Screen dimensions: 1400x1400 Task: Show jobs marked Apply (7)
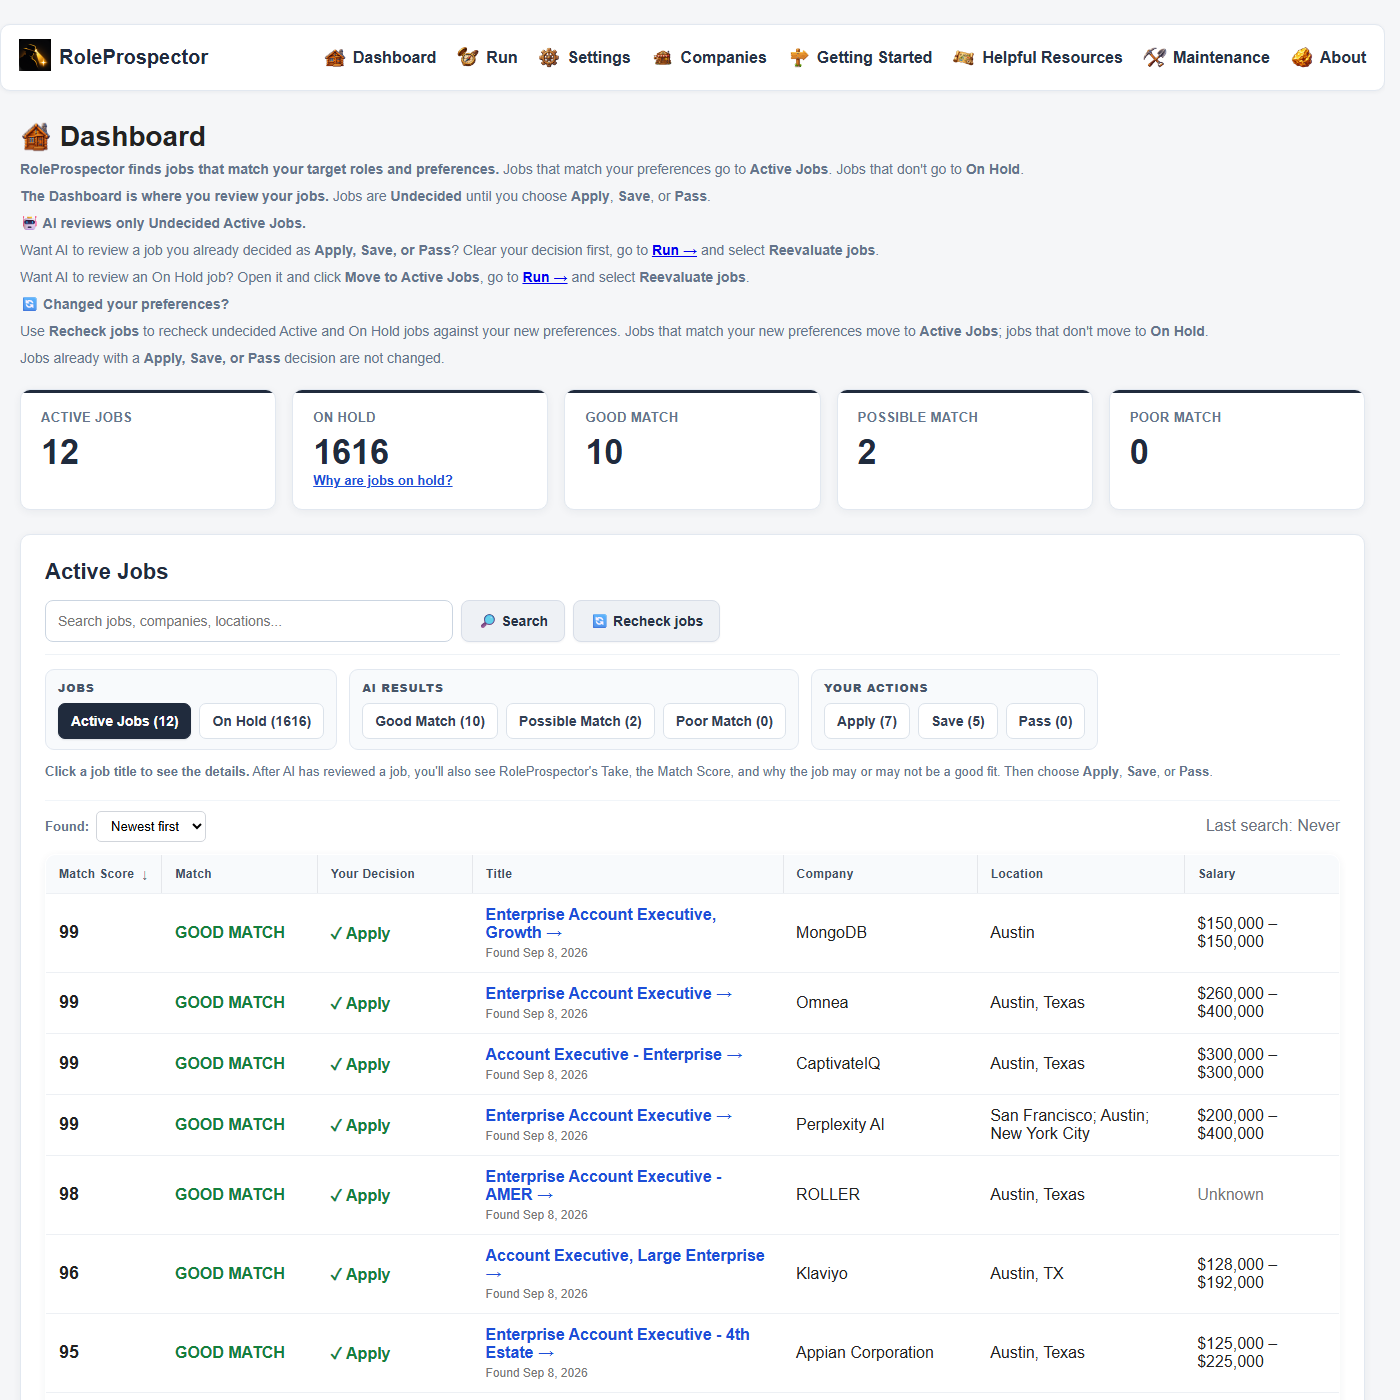point(867,721)
